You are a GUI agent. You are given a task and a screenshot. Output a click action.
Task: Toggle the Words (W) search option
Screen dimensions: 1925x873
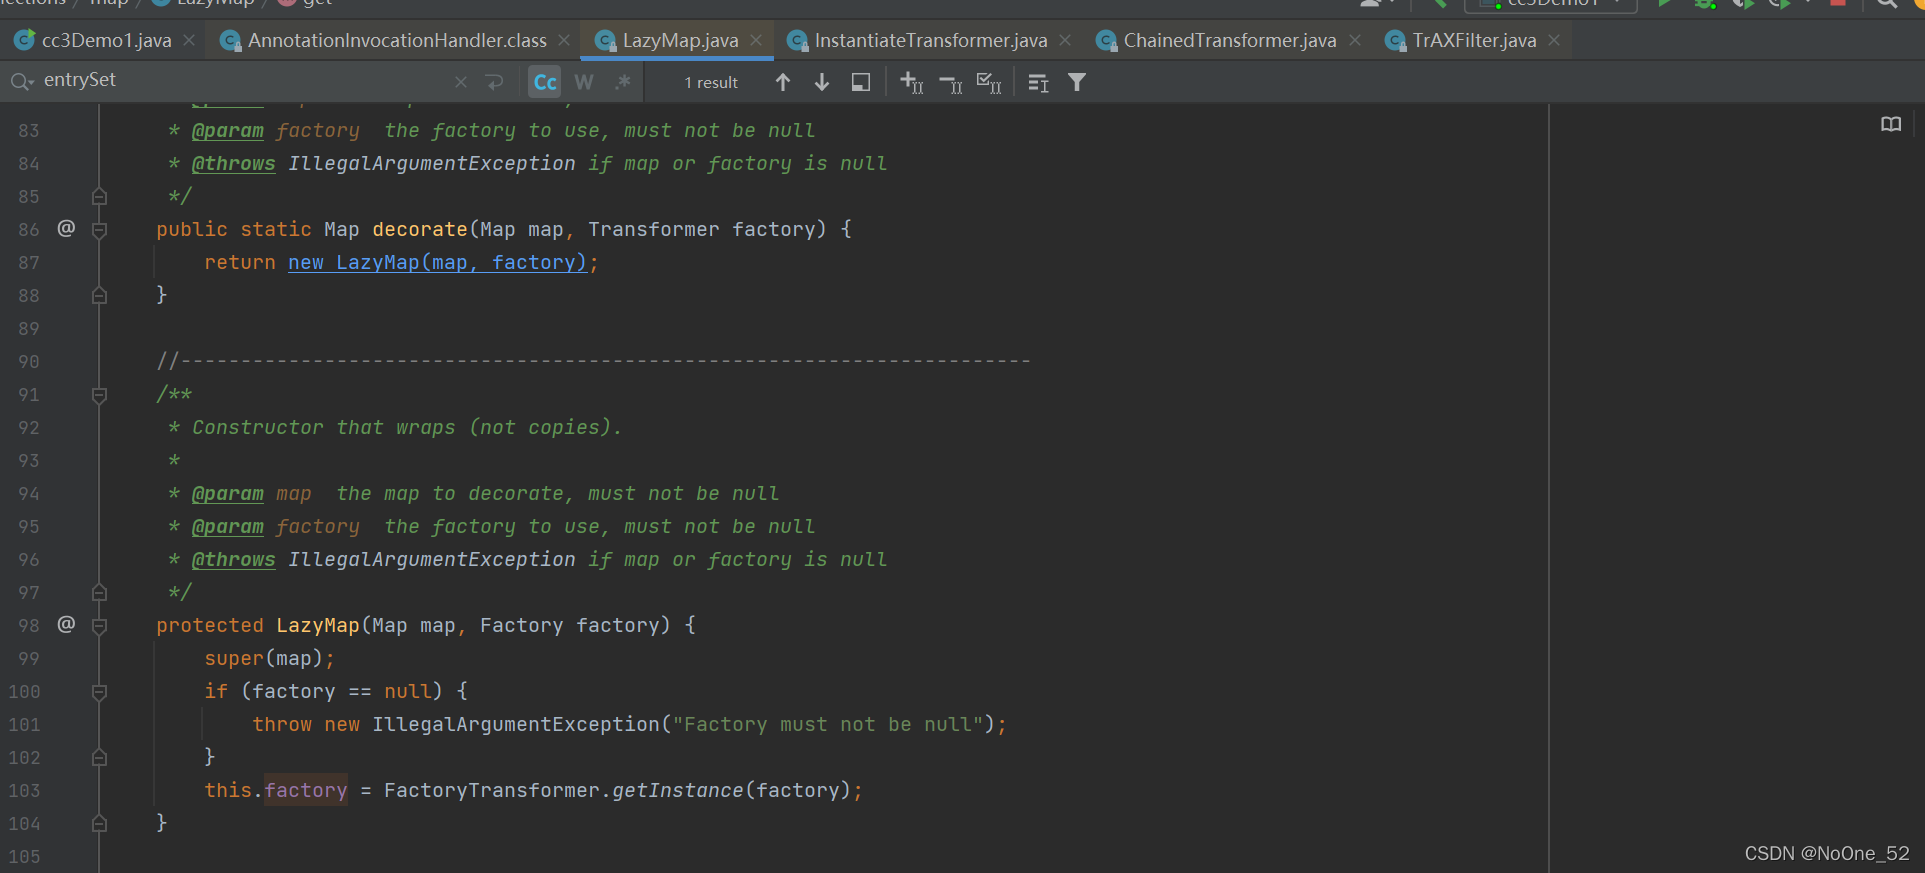click(584, 82)
